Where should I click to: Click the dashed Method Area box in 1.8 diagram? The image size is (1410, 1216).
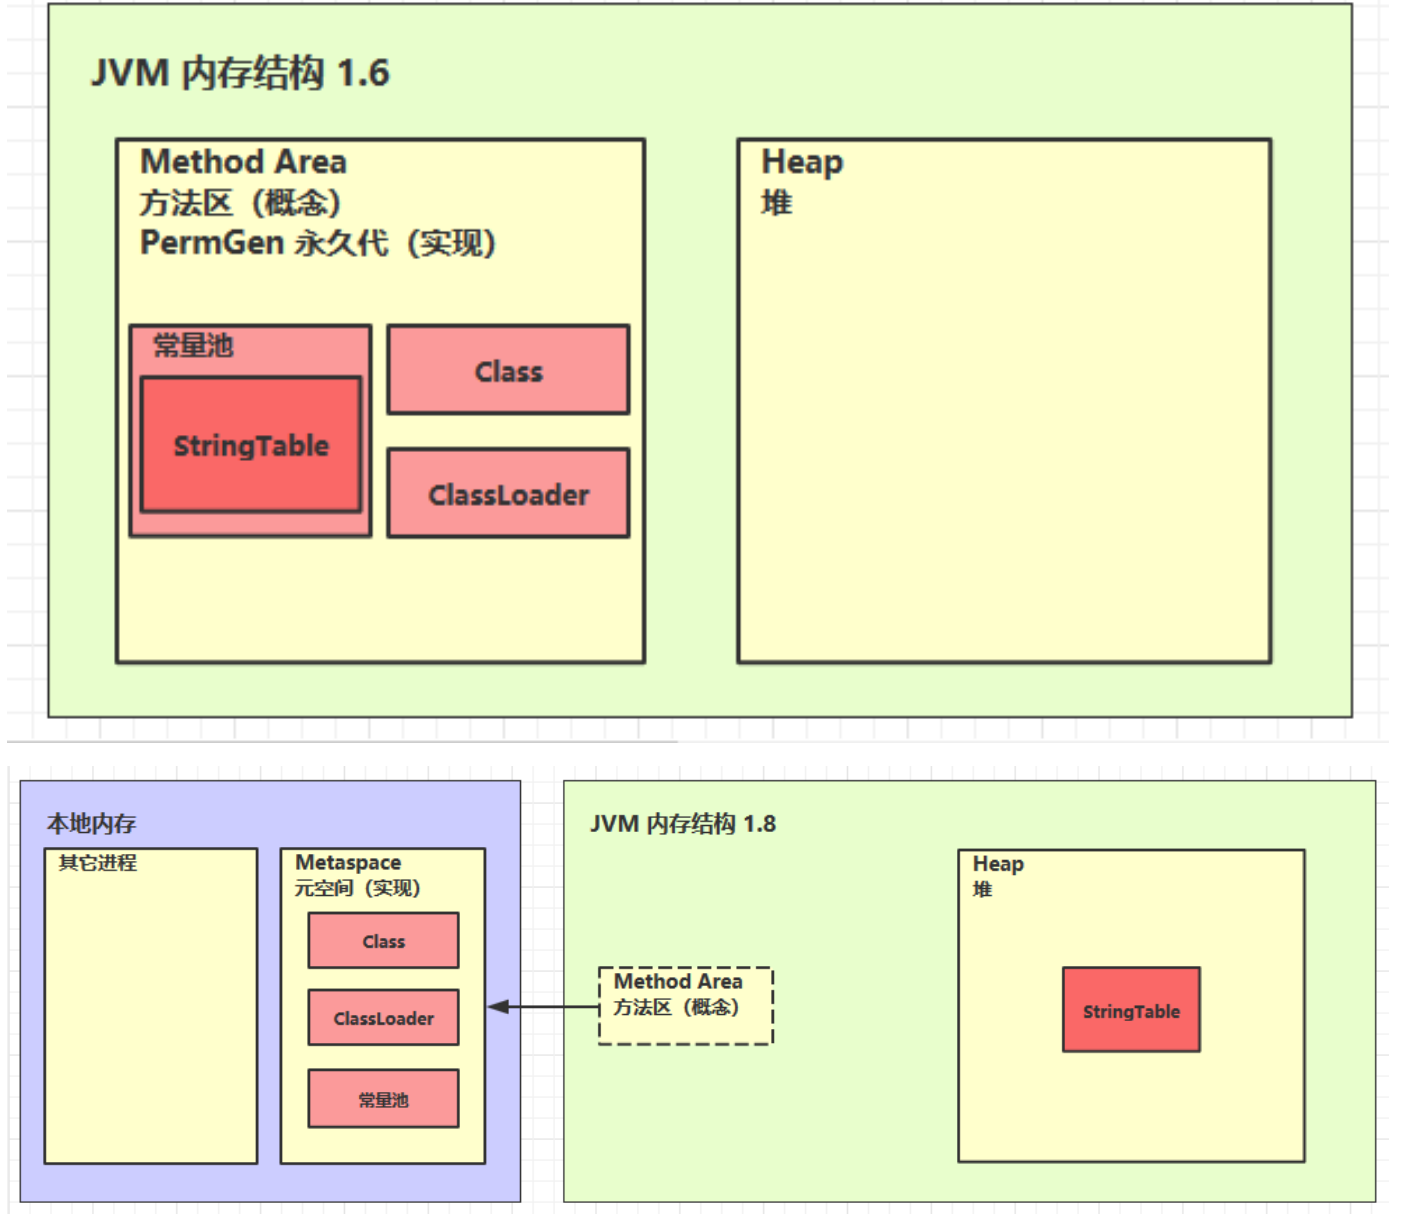(x=684, y=1006)
